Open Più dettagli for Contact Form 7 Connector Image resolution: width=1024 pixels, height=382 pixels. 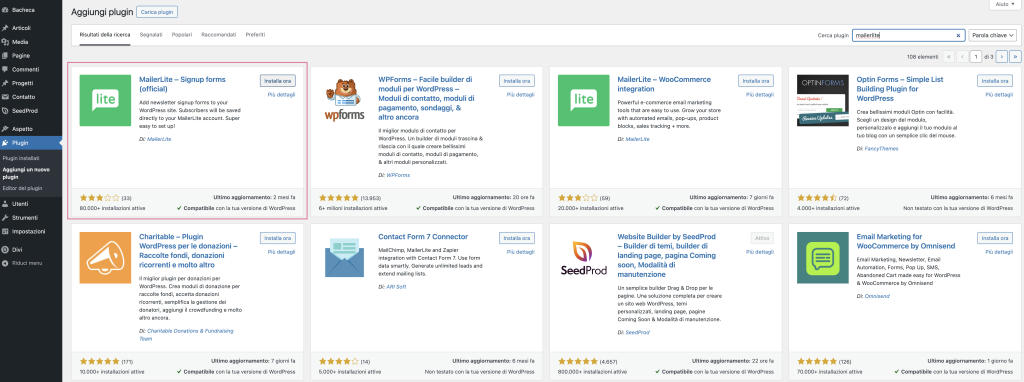point(520,252)
